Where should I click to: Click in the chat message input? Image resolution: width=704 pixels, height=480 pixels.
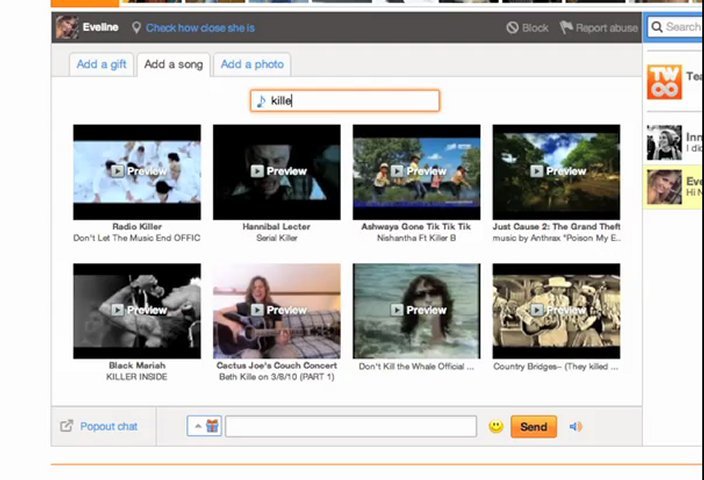pyautogui.click(x=351, y=426)
